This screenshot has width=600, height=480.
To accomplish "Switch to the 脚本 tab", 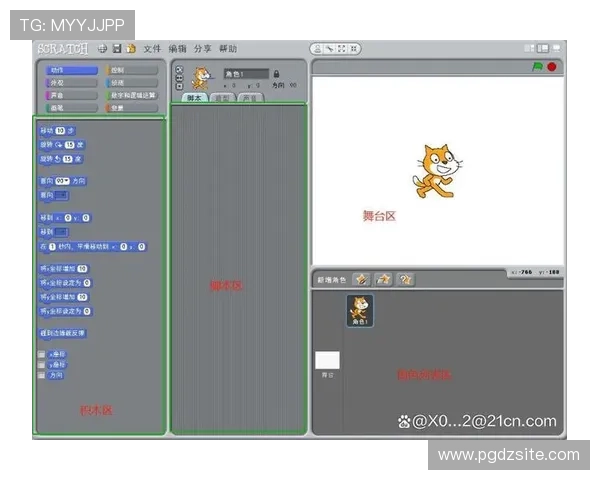I will click(194, 98).
